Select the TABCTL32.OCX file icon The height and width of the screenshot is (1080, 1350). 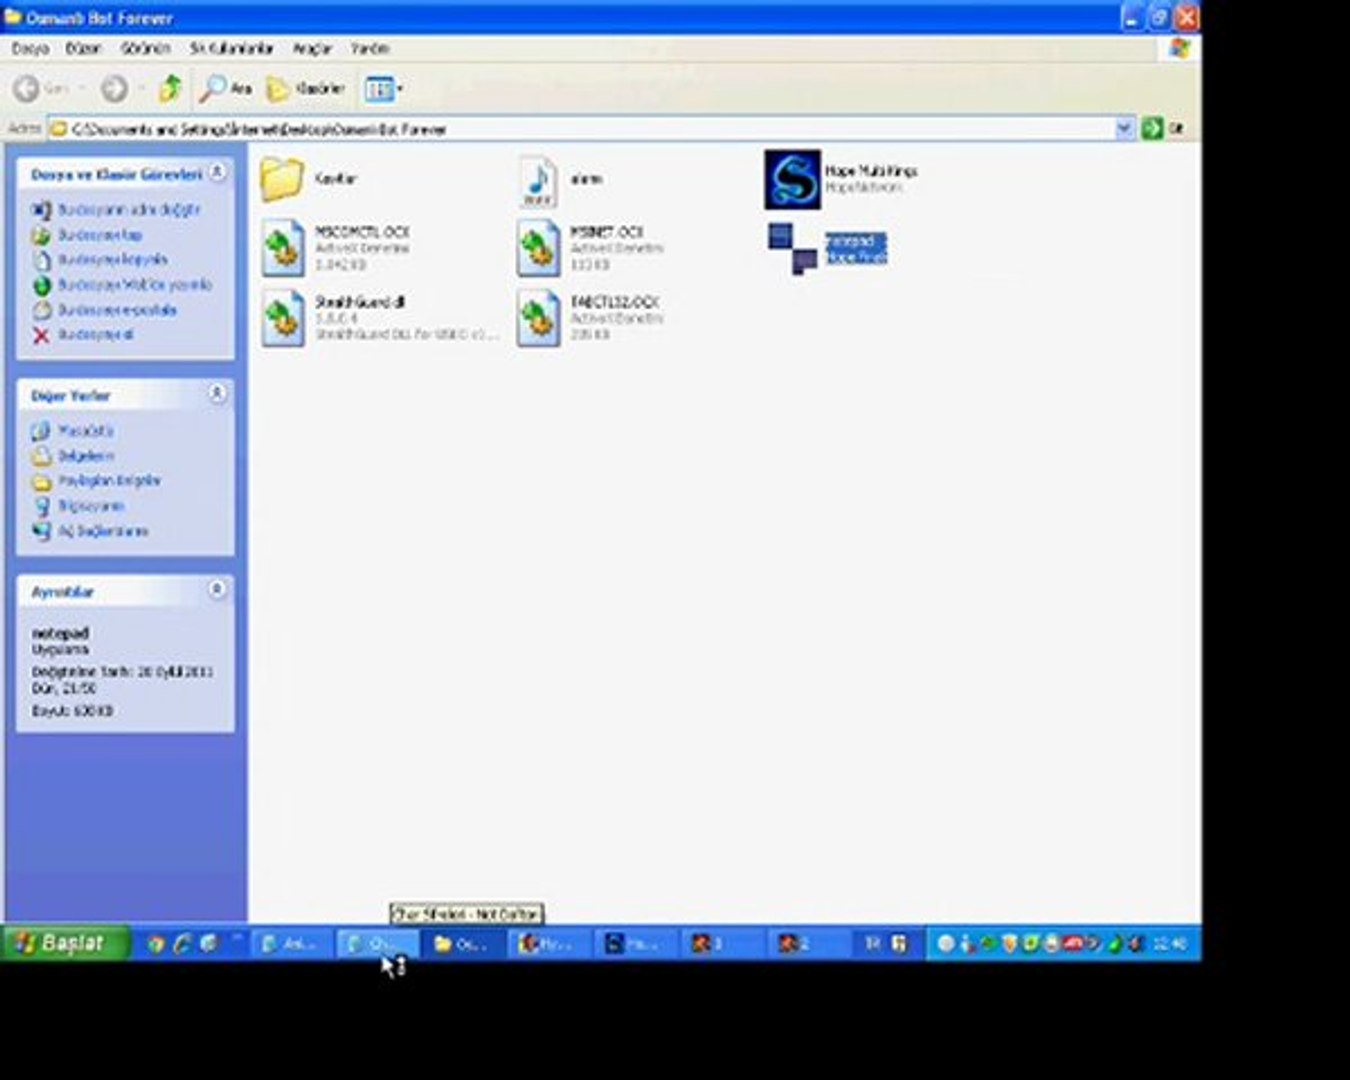538,318
